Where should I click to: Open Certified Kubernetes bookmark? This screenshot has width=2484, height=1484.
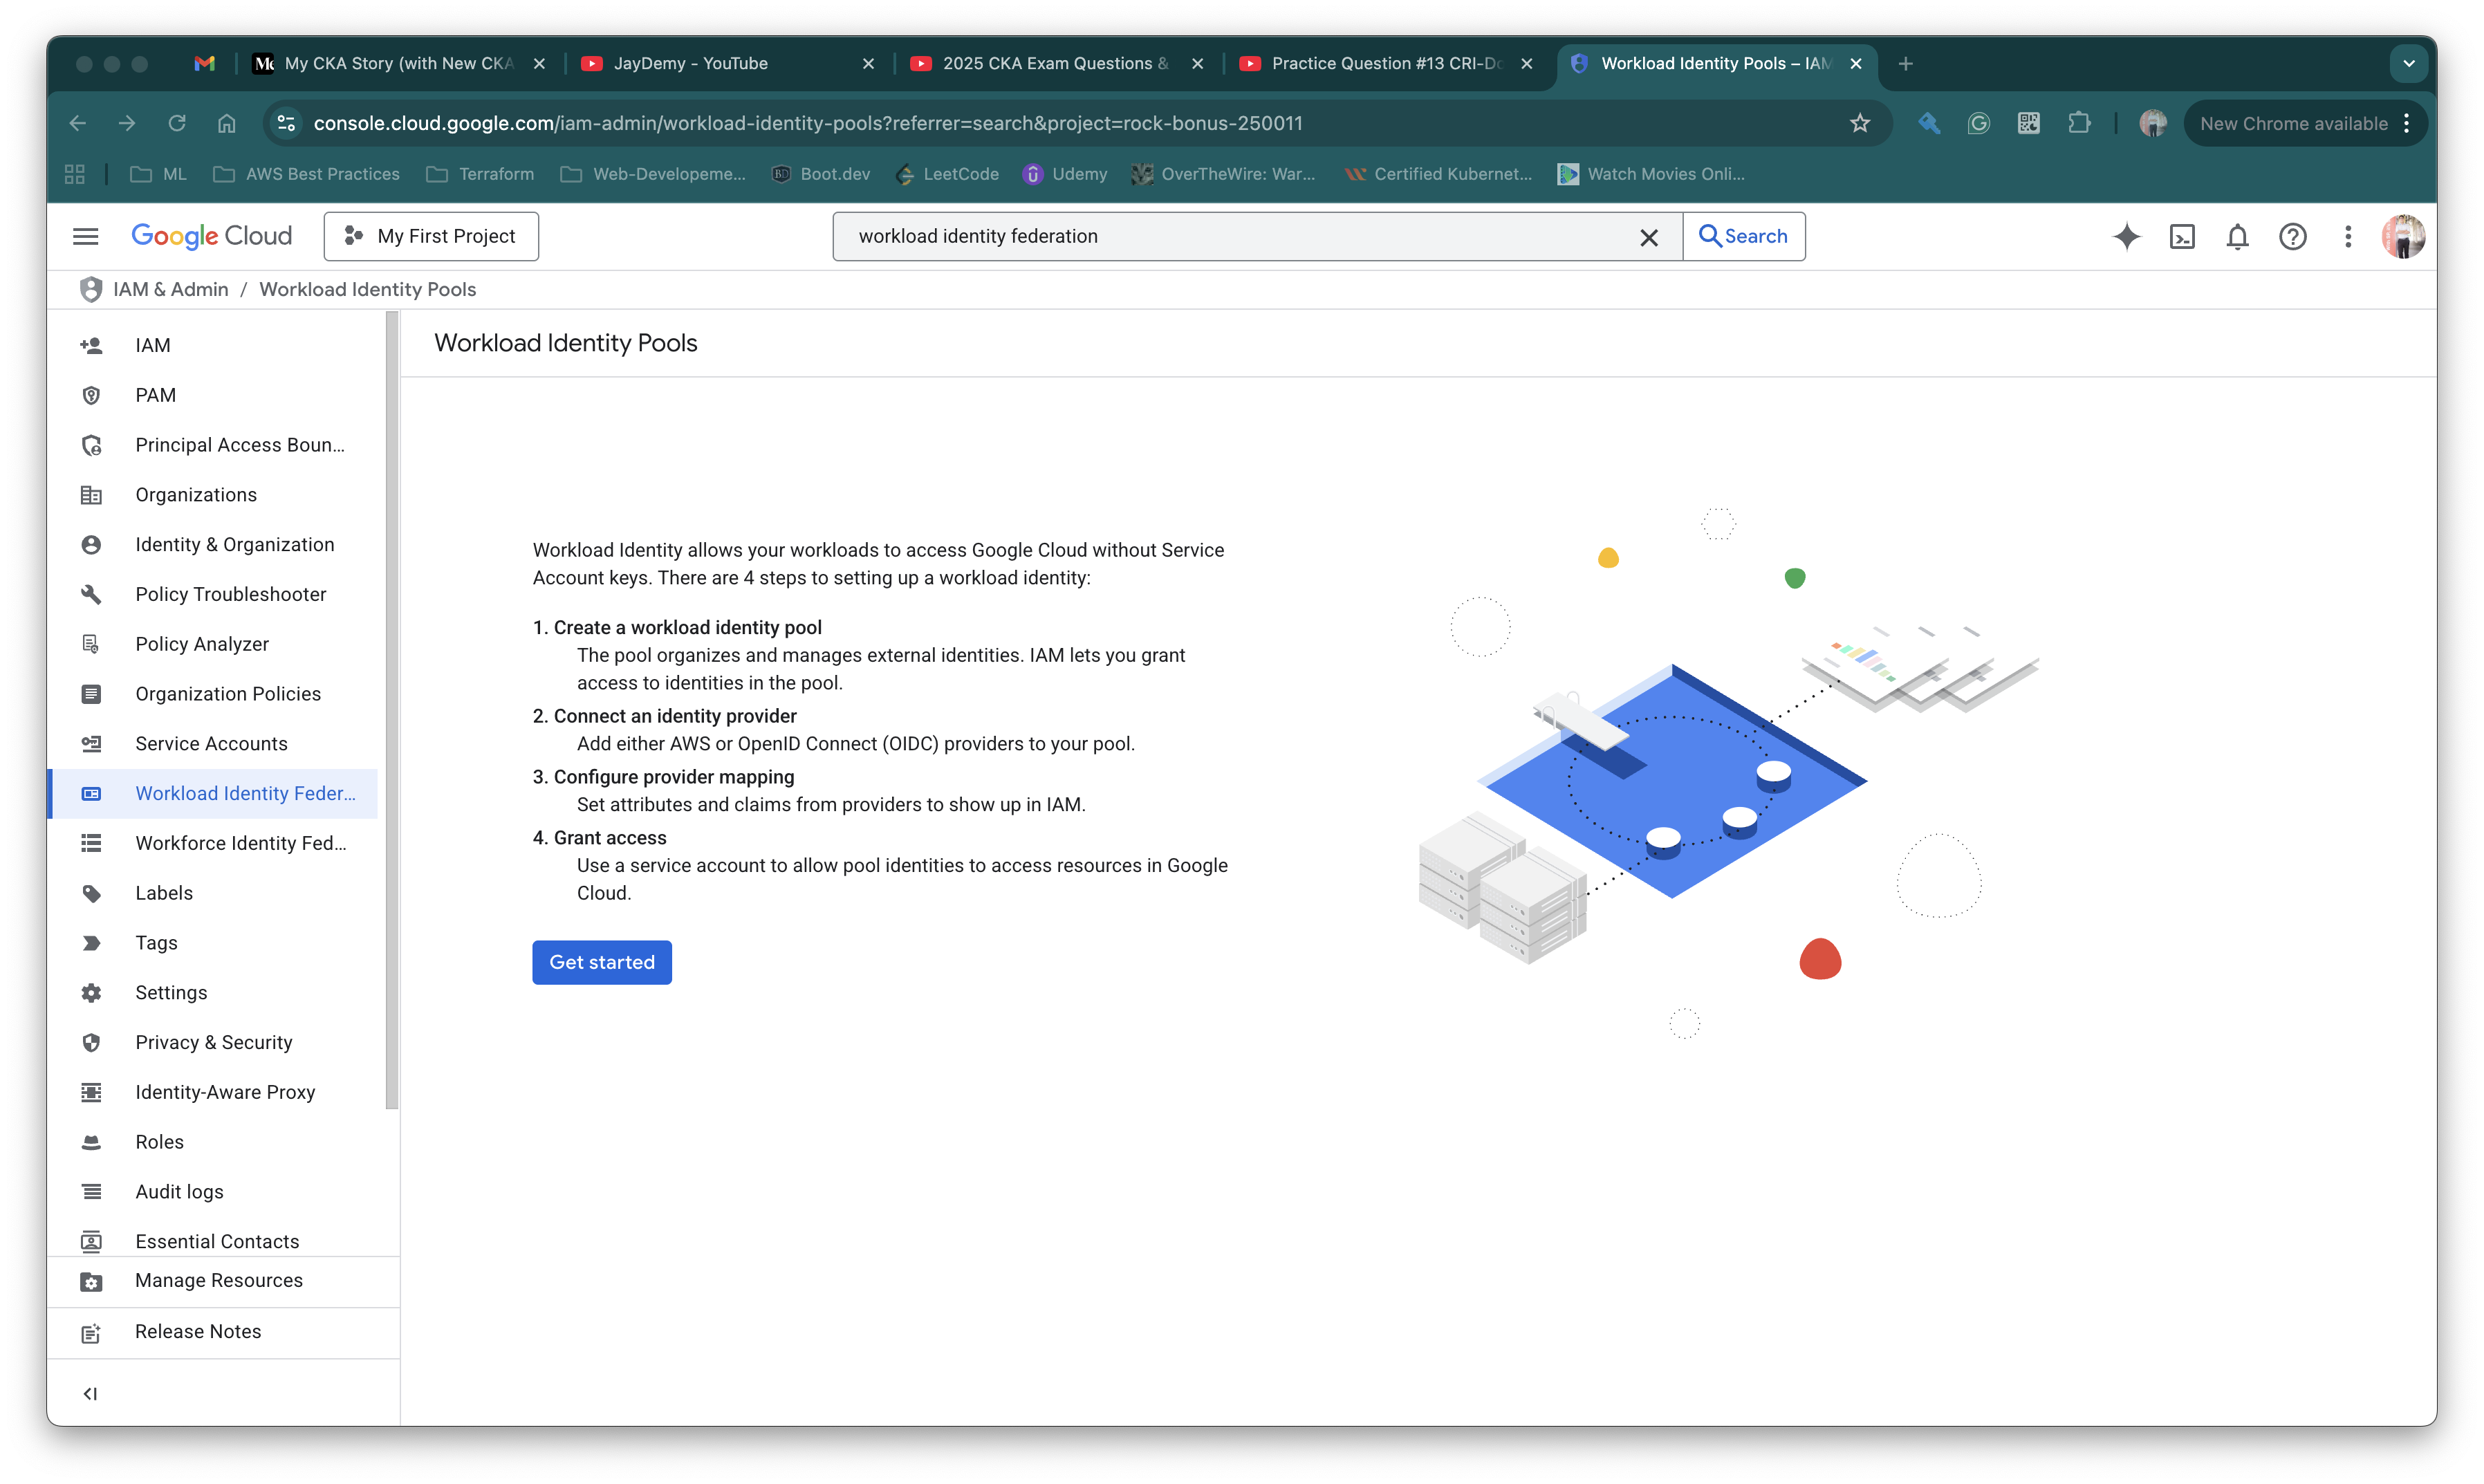(1439, 174)
